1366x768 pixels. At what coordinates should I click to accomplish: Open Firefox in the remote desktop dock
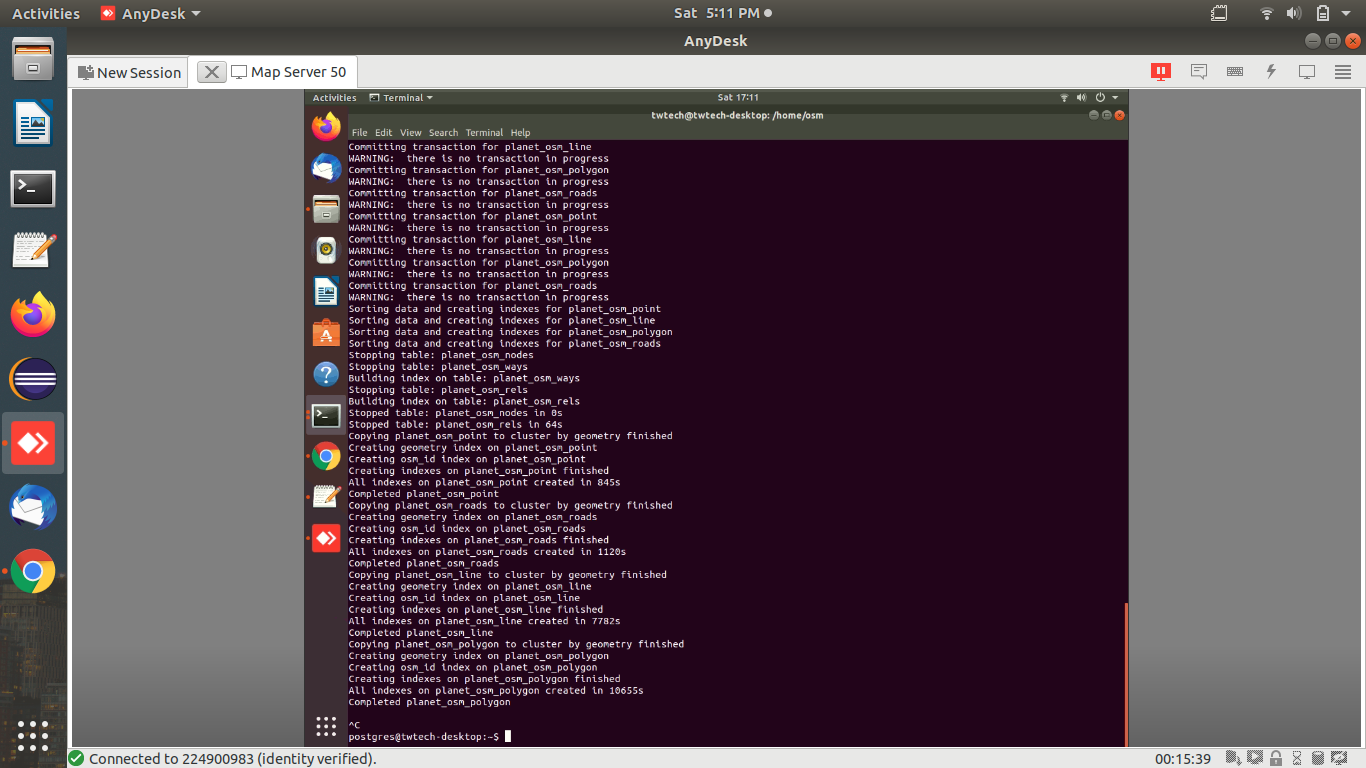pyautogui.click(x=326, y=127)
